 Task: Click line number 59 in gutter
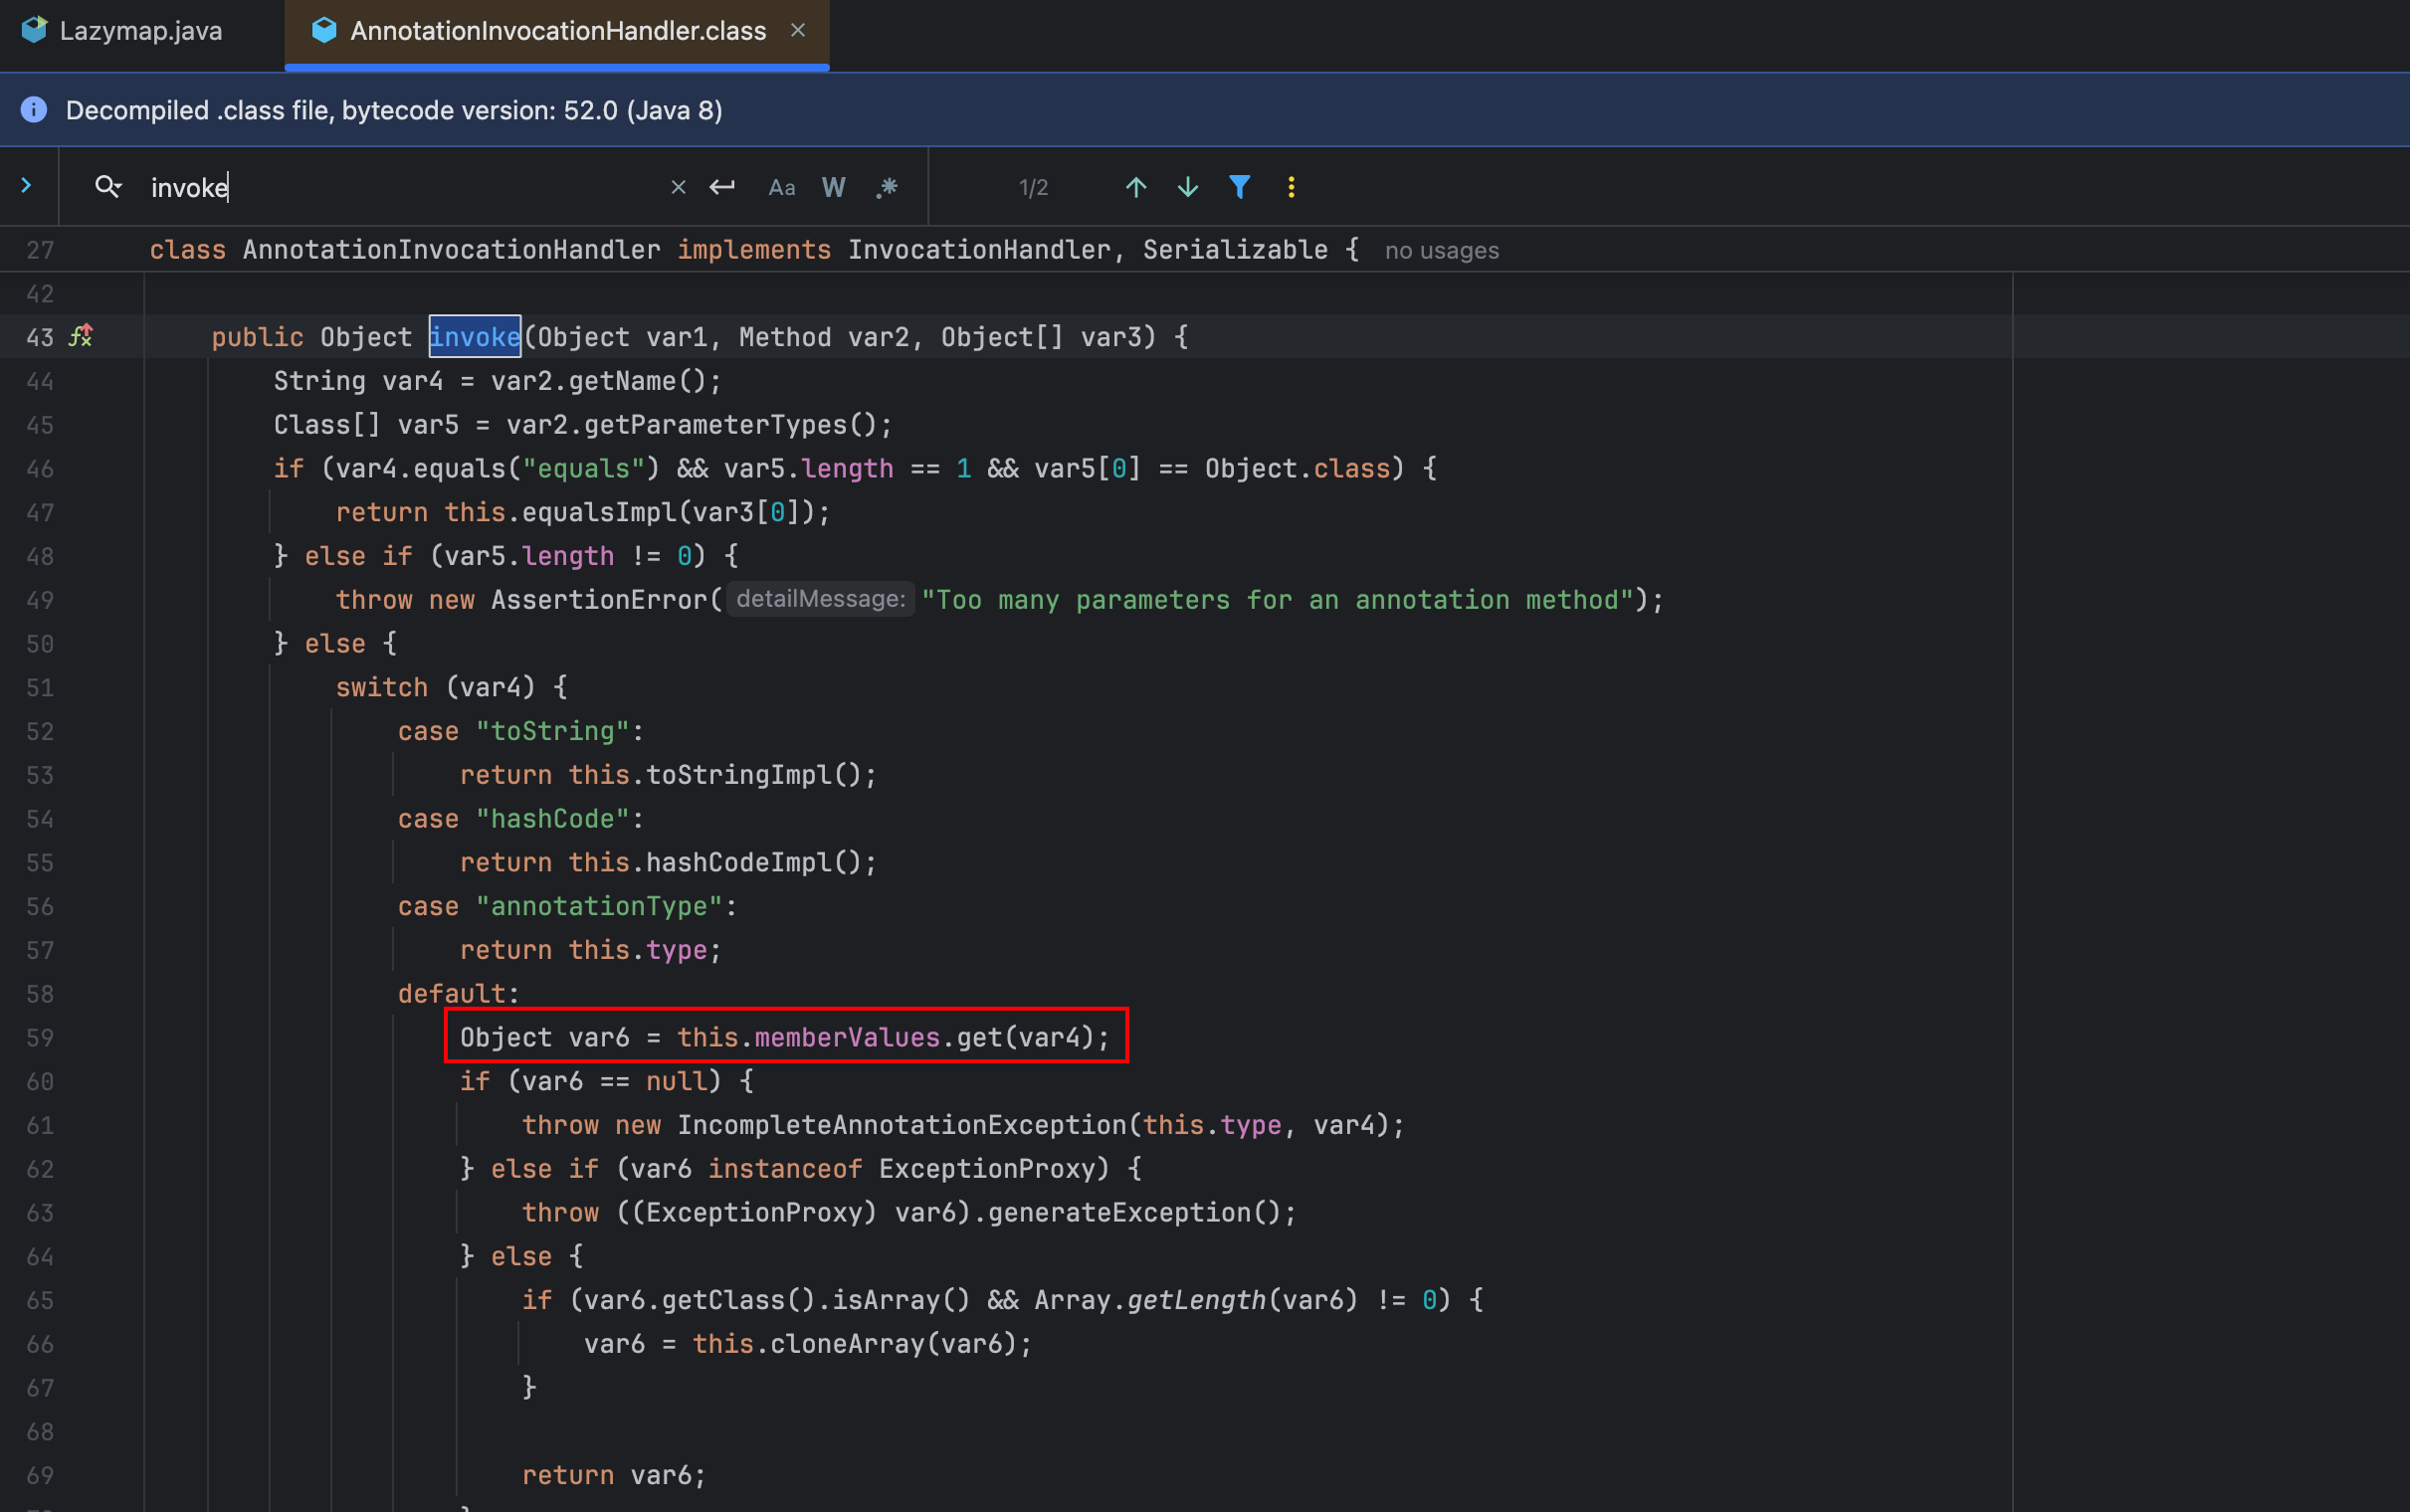(x=40, y=1038)
